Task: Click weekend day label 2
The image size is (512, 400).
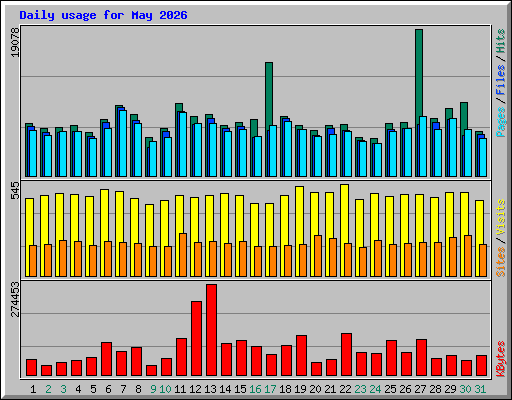Action: coord(48,389)
